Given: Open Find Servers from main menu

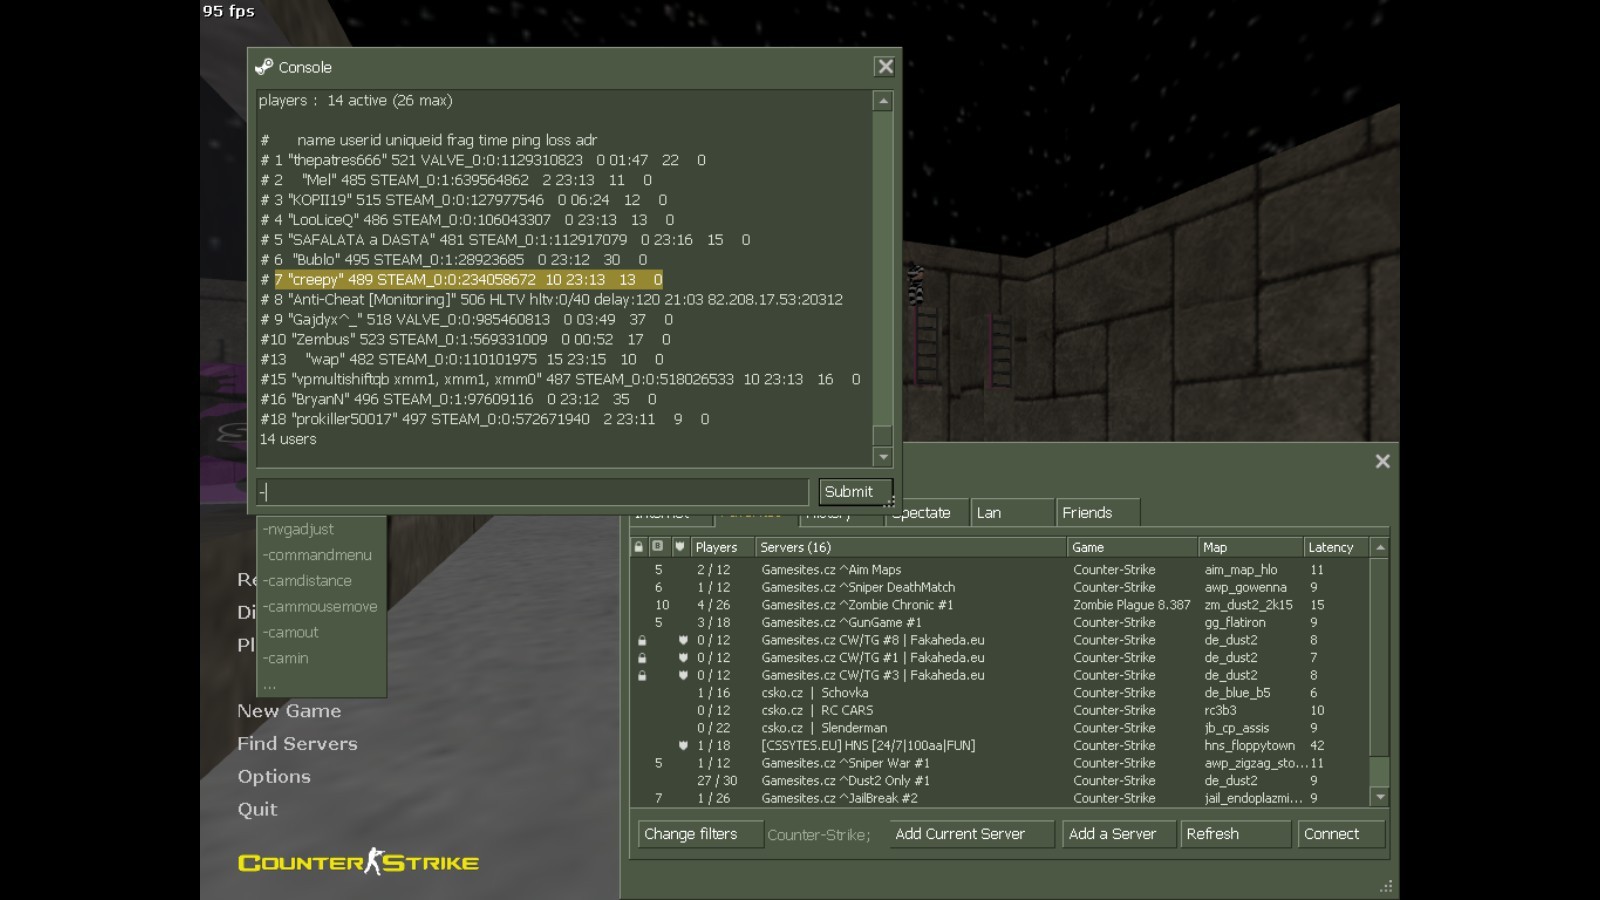Looking at the screenshot, I should tap(297, 744).
